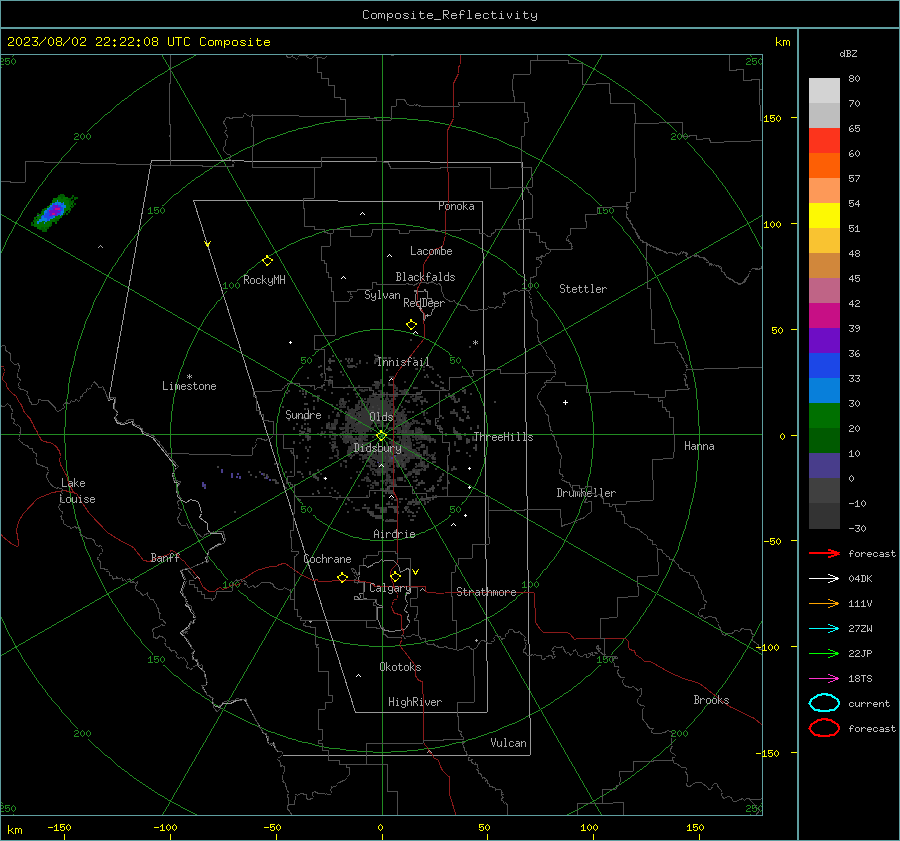This screenshot has height=841, width=900.
Task: Pick the bright yellow 51–54 dBZ swatch
Action: [x=824, y=216]
